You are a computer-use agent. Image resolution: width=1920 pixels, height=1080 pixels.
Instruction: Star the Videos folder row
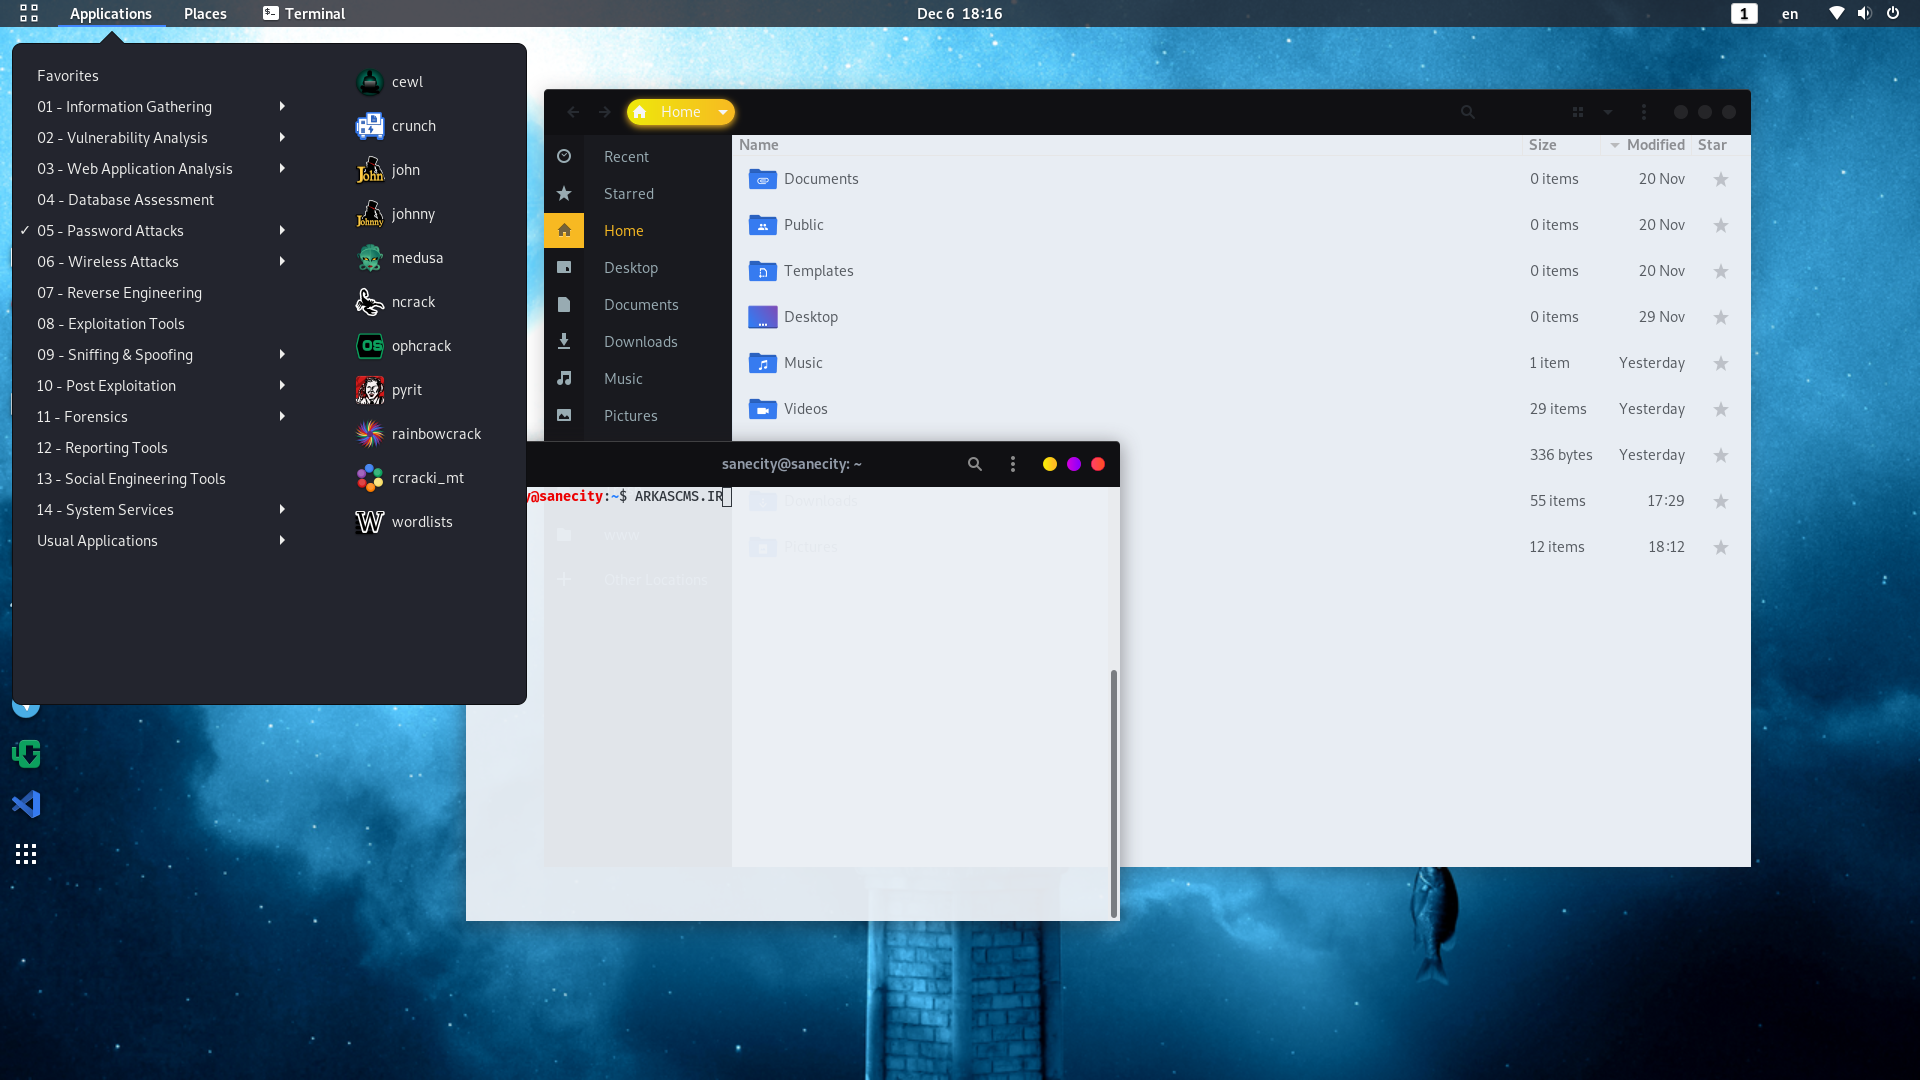pos(1720,409)
